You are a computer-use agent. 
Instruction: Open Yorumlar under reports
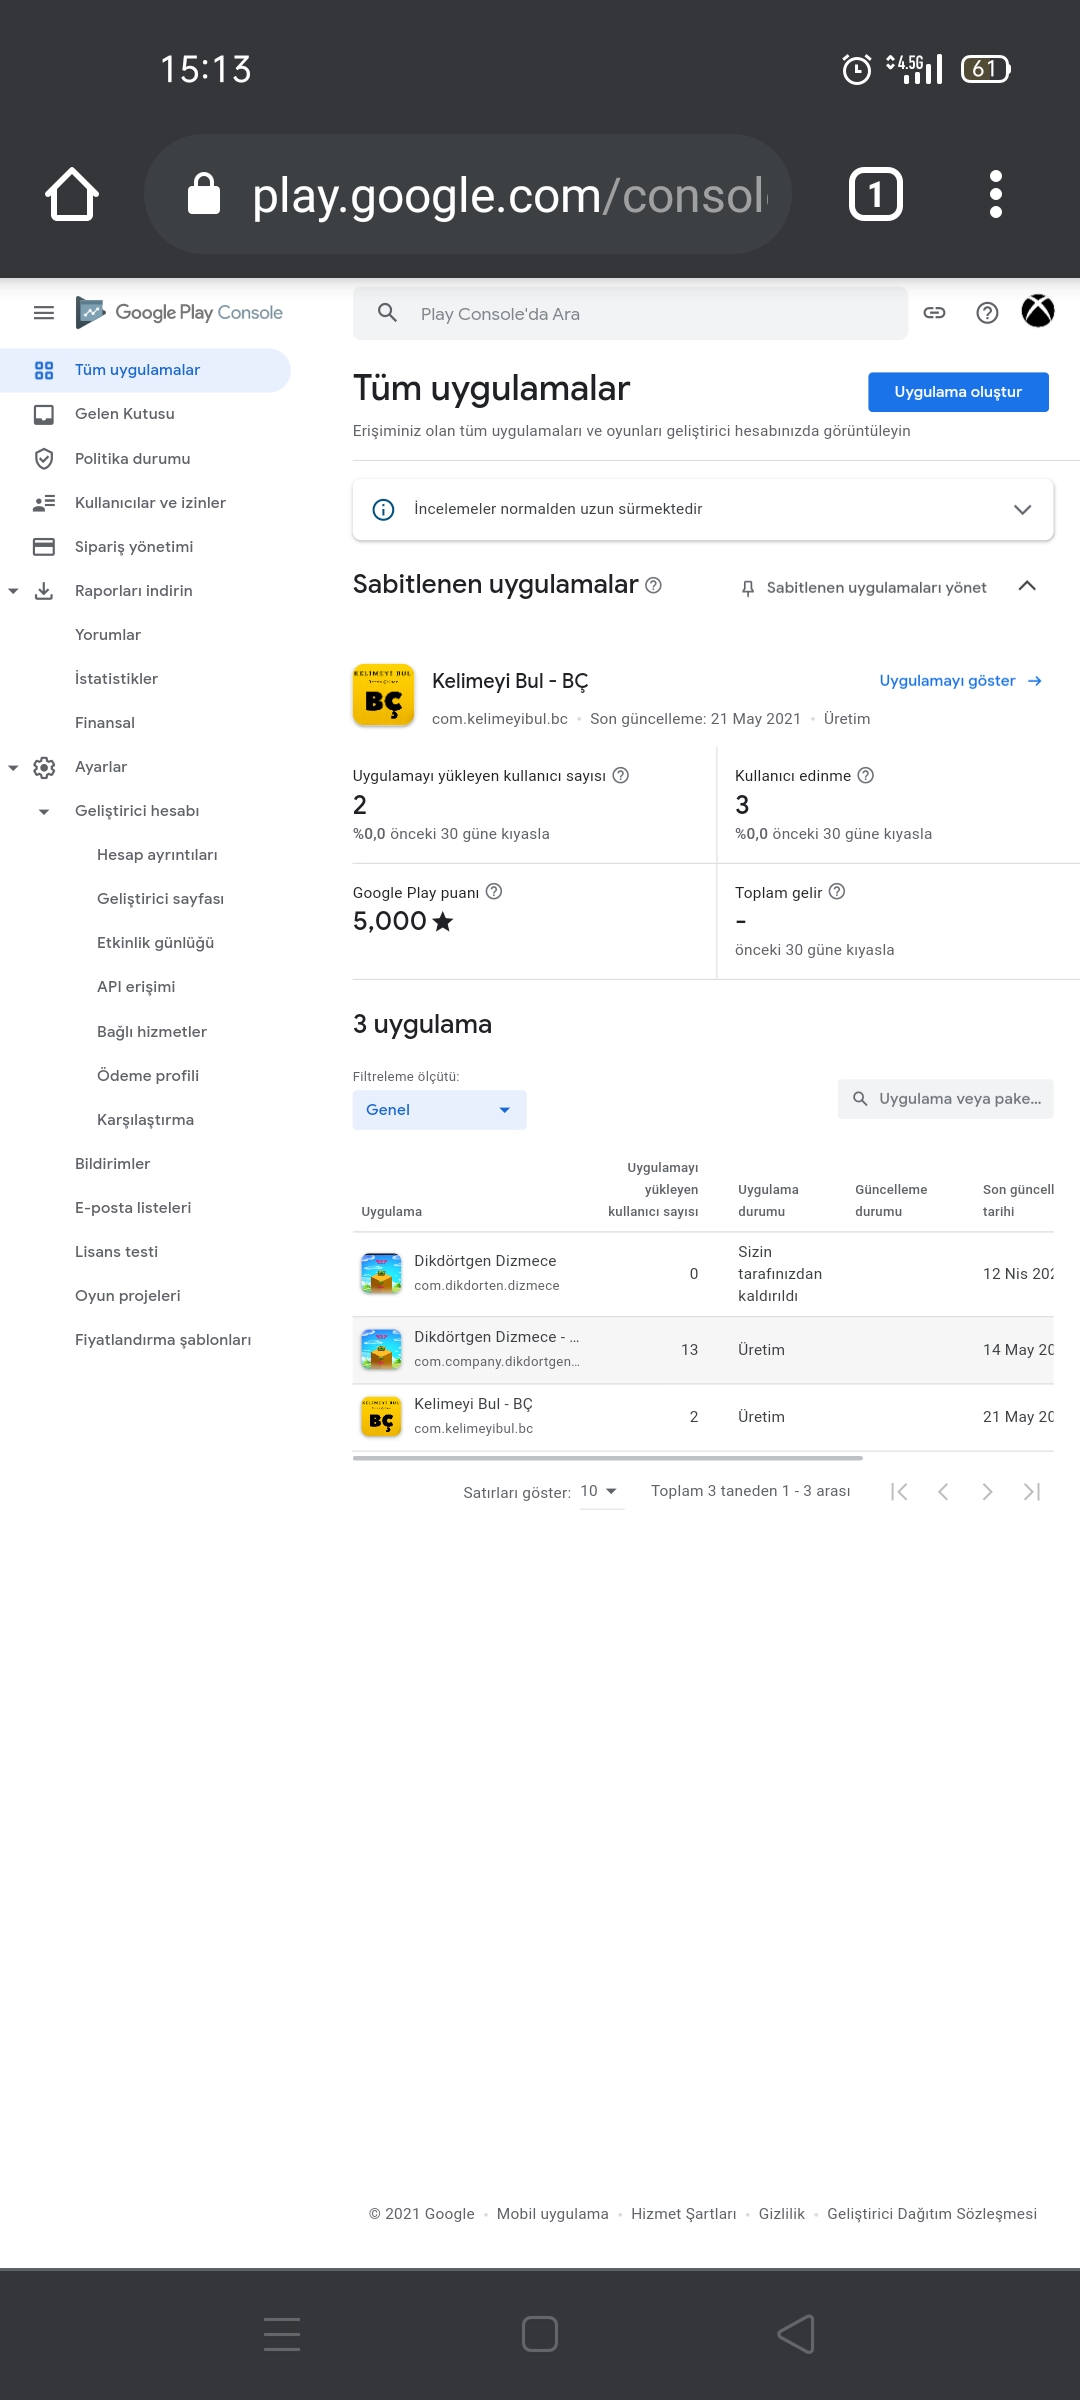(x=108, y=635)
